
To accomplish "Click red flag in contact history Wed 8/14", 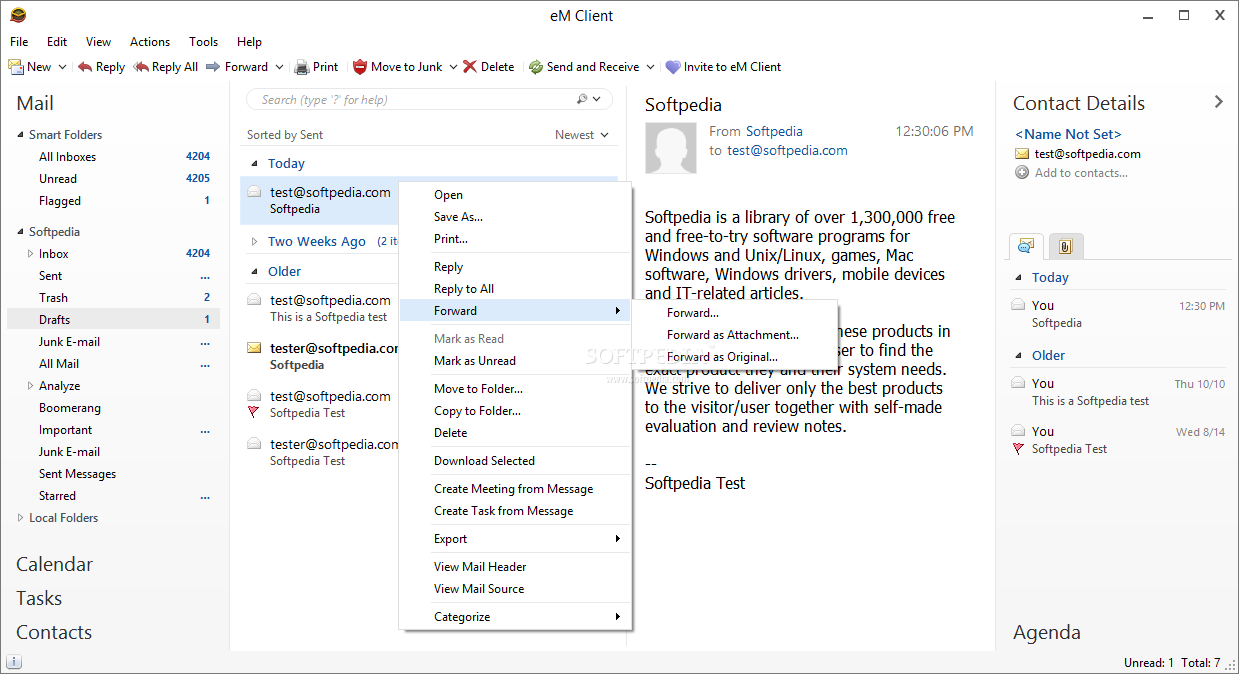I will (1018, 449).
